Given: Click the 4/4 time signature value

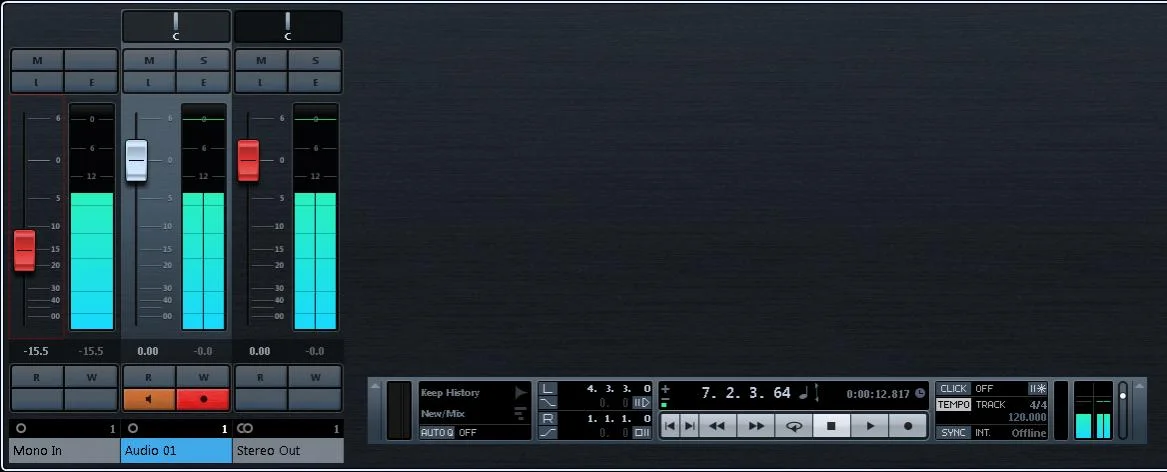Looking at the screenshot, I should pyautogui.click(x=1036, y=404).
